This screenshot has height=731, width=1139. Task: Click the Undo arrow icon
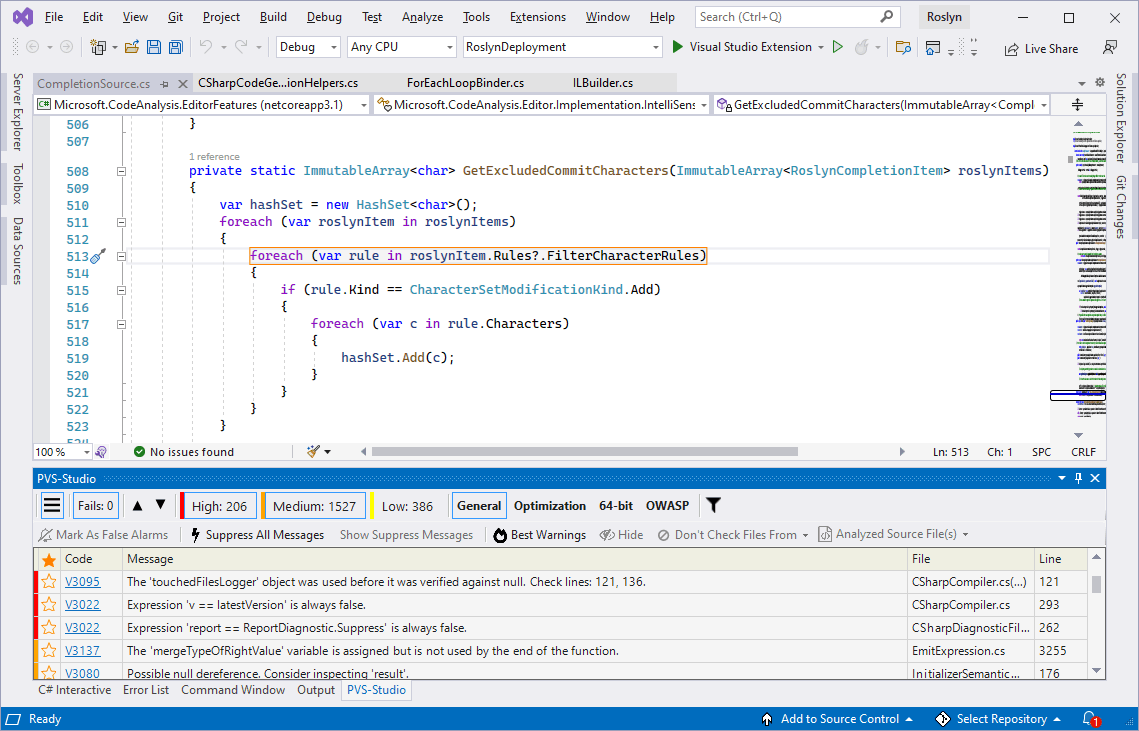click(206, 47)
